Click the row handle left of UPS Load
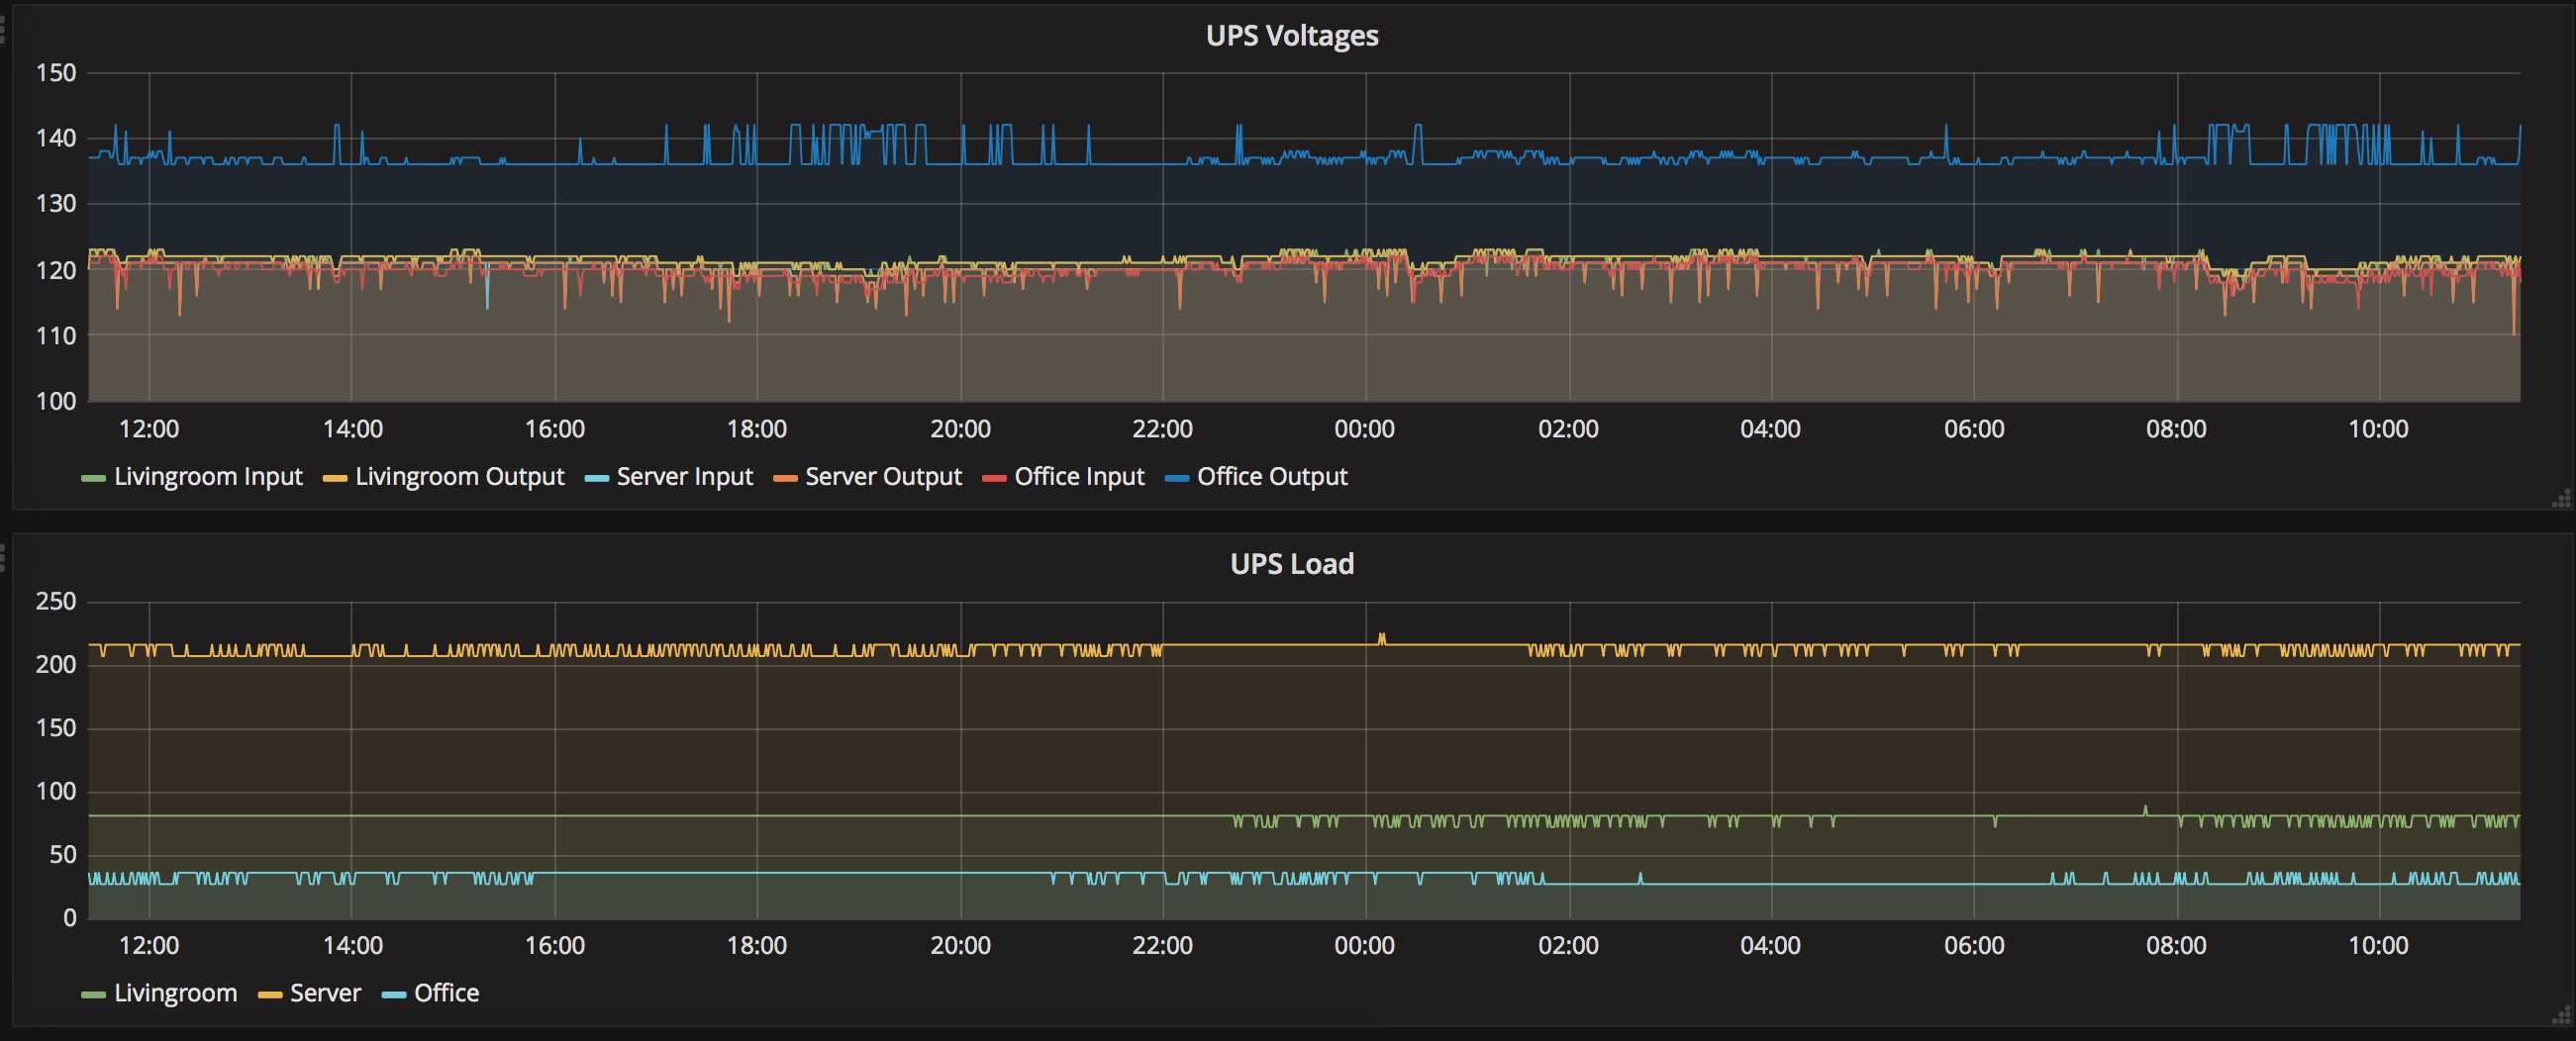Screen dimensions: 2576x1041 point(3,557)
